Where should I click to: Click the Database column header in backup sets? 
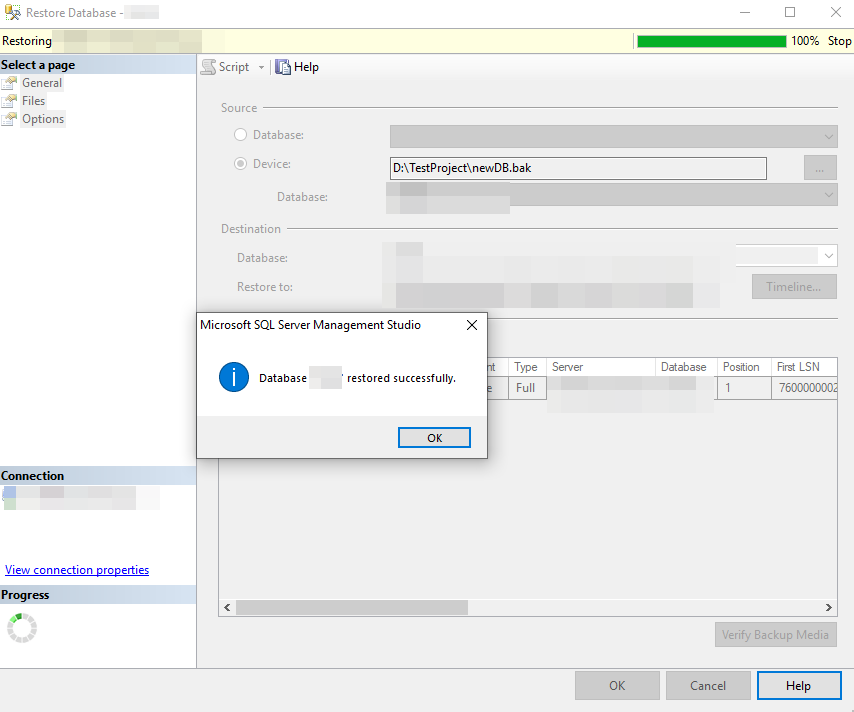[x=686, y=367]
